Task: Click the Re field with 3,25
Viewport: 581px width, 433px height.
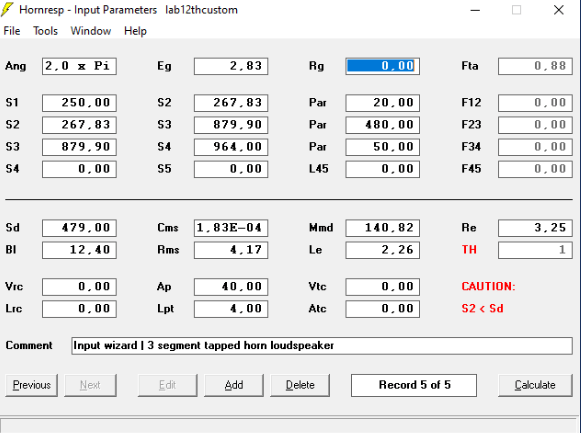Action: (535, 228)
